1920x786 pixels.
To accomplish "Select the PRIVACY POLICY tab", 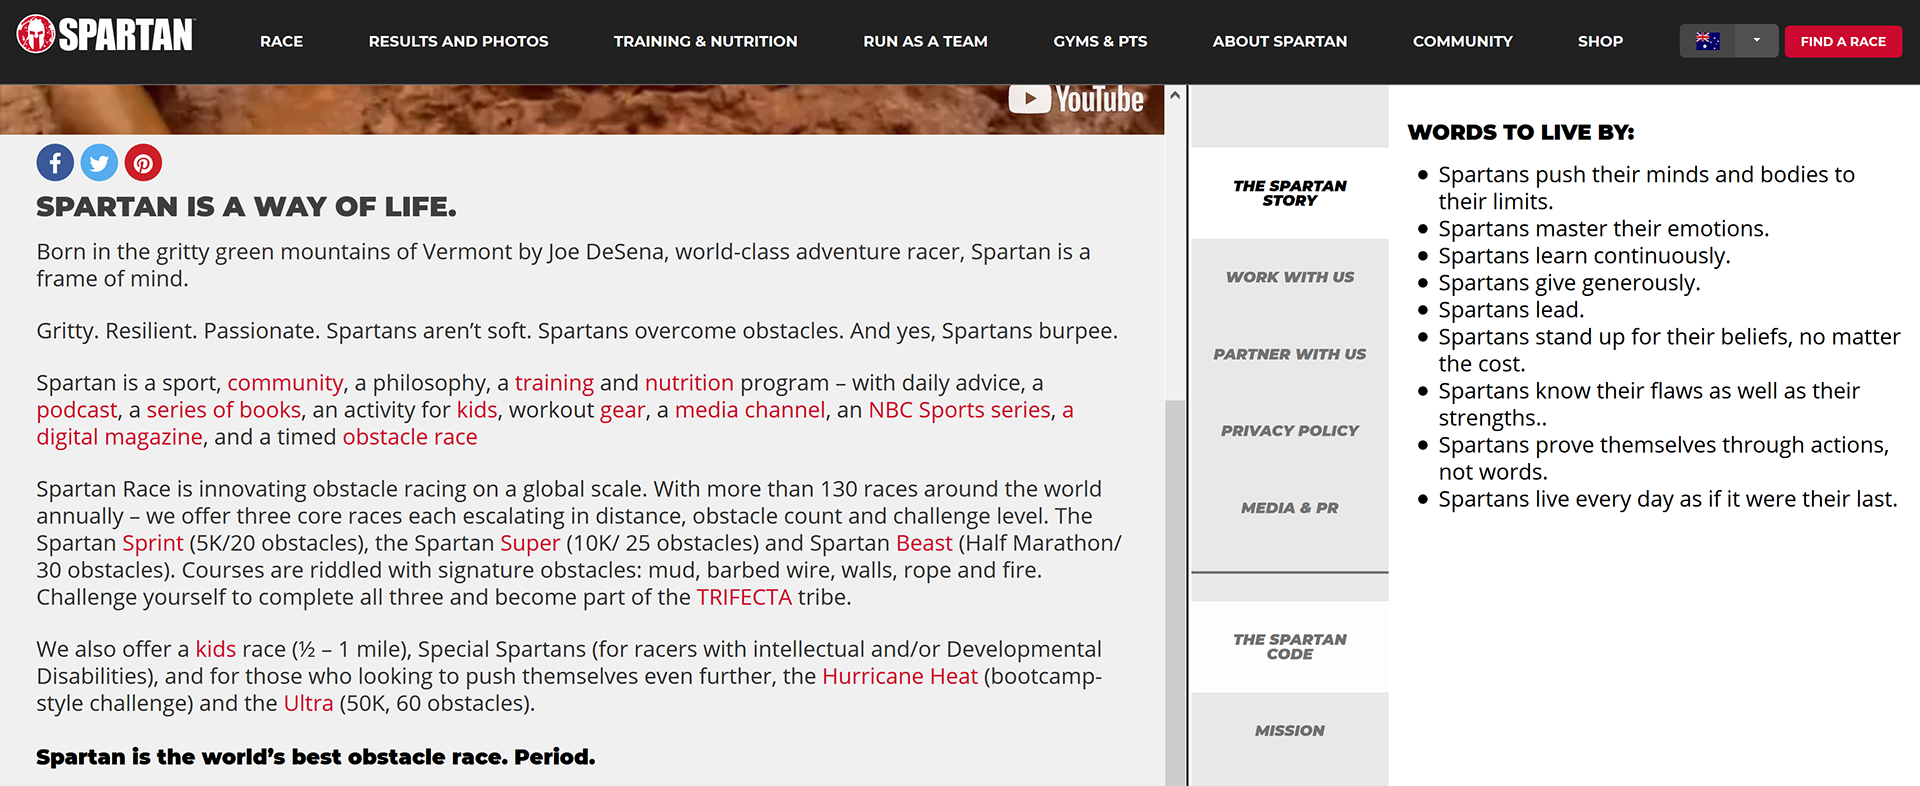I will [x=1289, y=431].
